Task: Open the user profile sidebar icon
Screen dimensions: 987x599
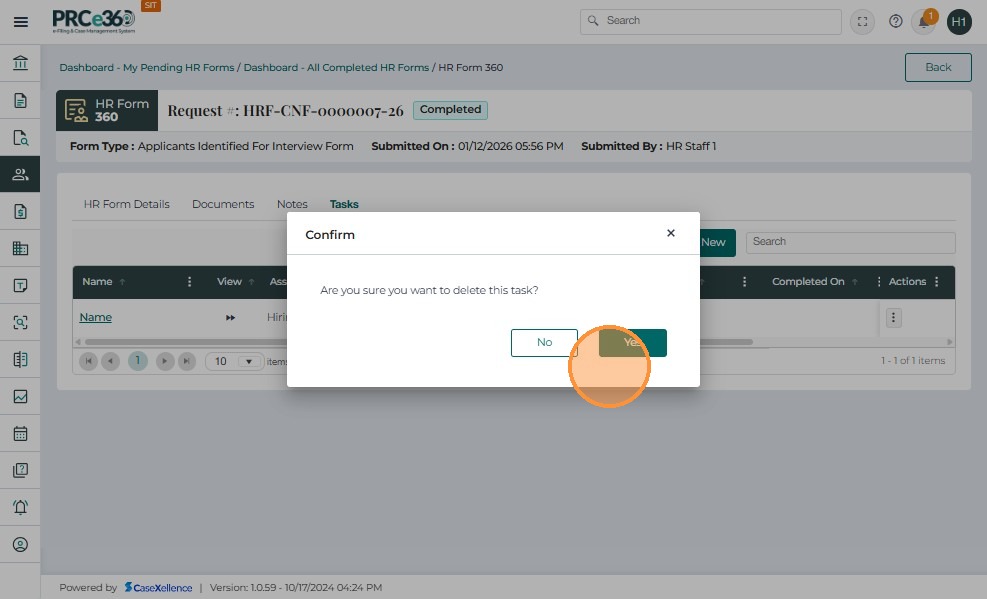Action: coord(20,544)
